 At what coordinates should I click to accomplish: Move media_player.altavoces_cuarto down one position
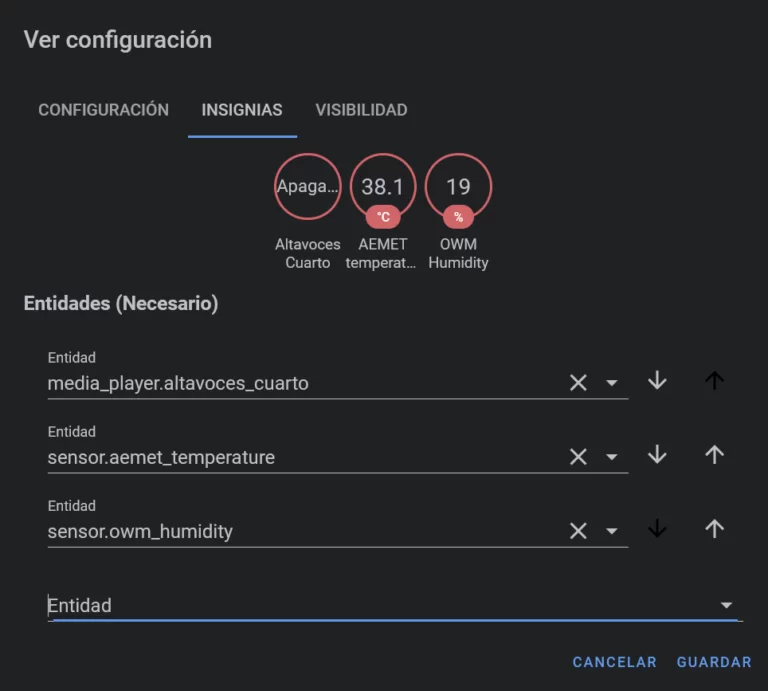(x=657, y=381)
